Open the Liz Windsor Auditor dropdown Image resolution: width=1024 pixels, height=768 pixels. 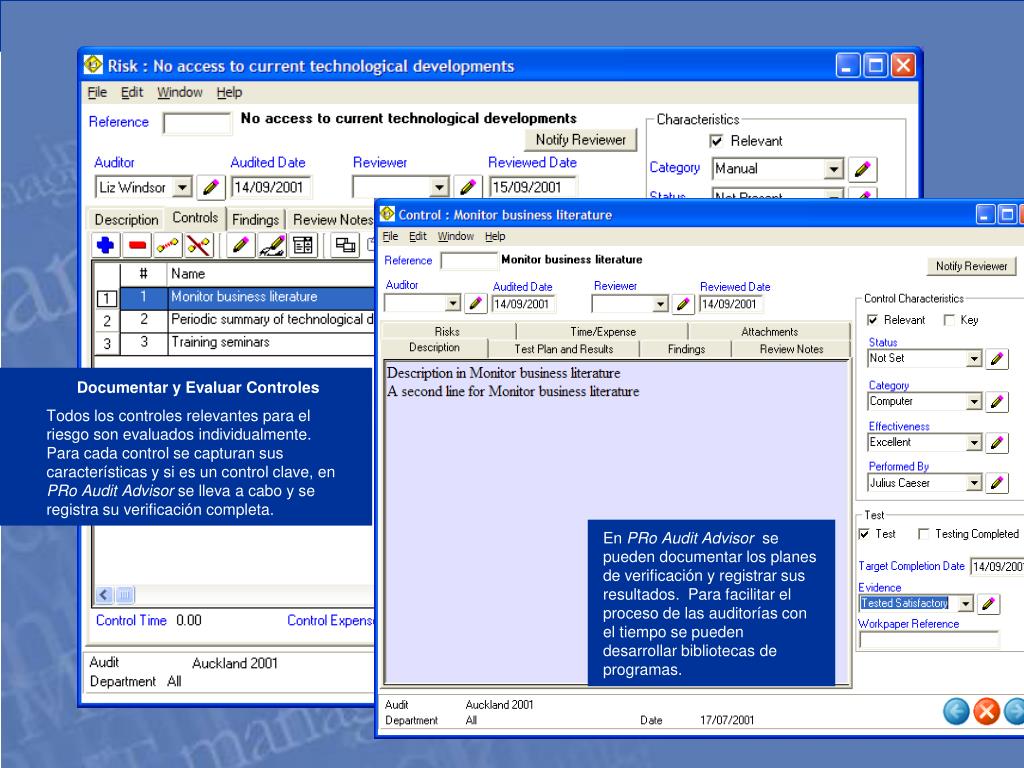click(183, 188)
